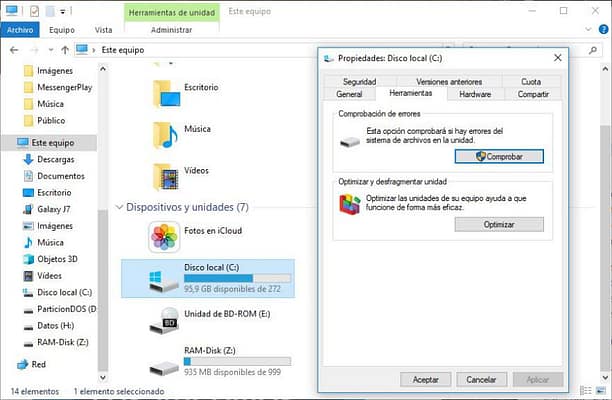Click the Optimizar button
The width and height of the screenshot is (612, 400).
[499, 224]
